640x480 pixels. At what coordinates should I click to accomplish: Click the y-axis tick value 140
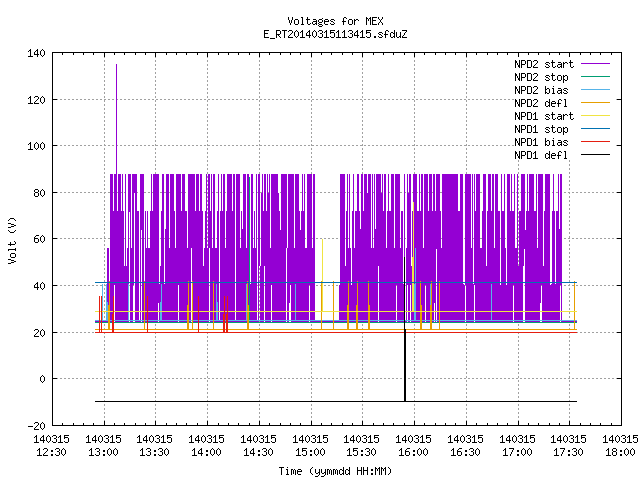[36, 53]
